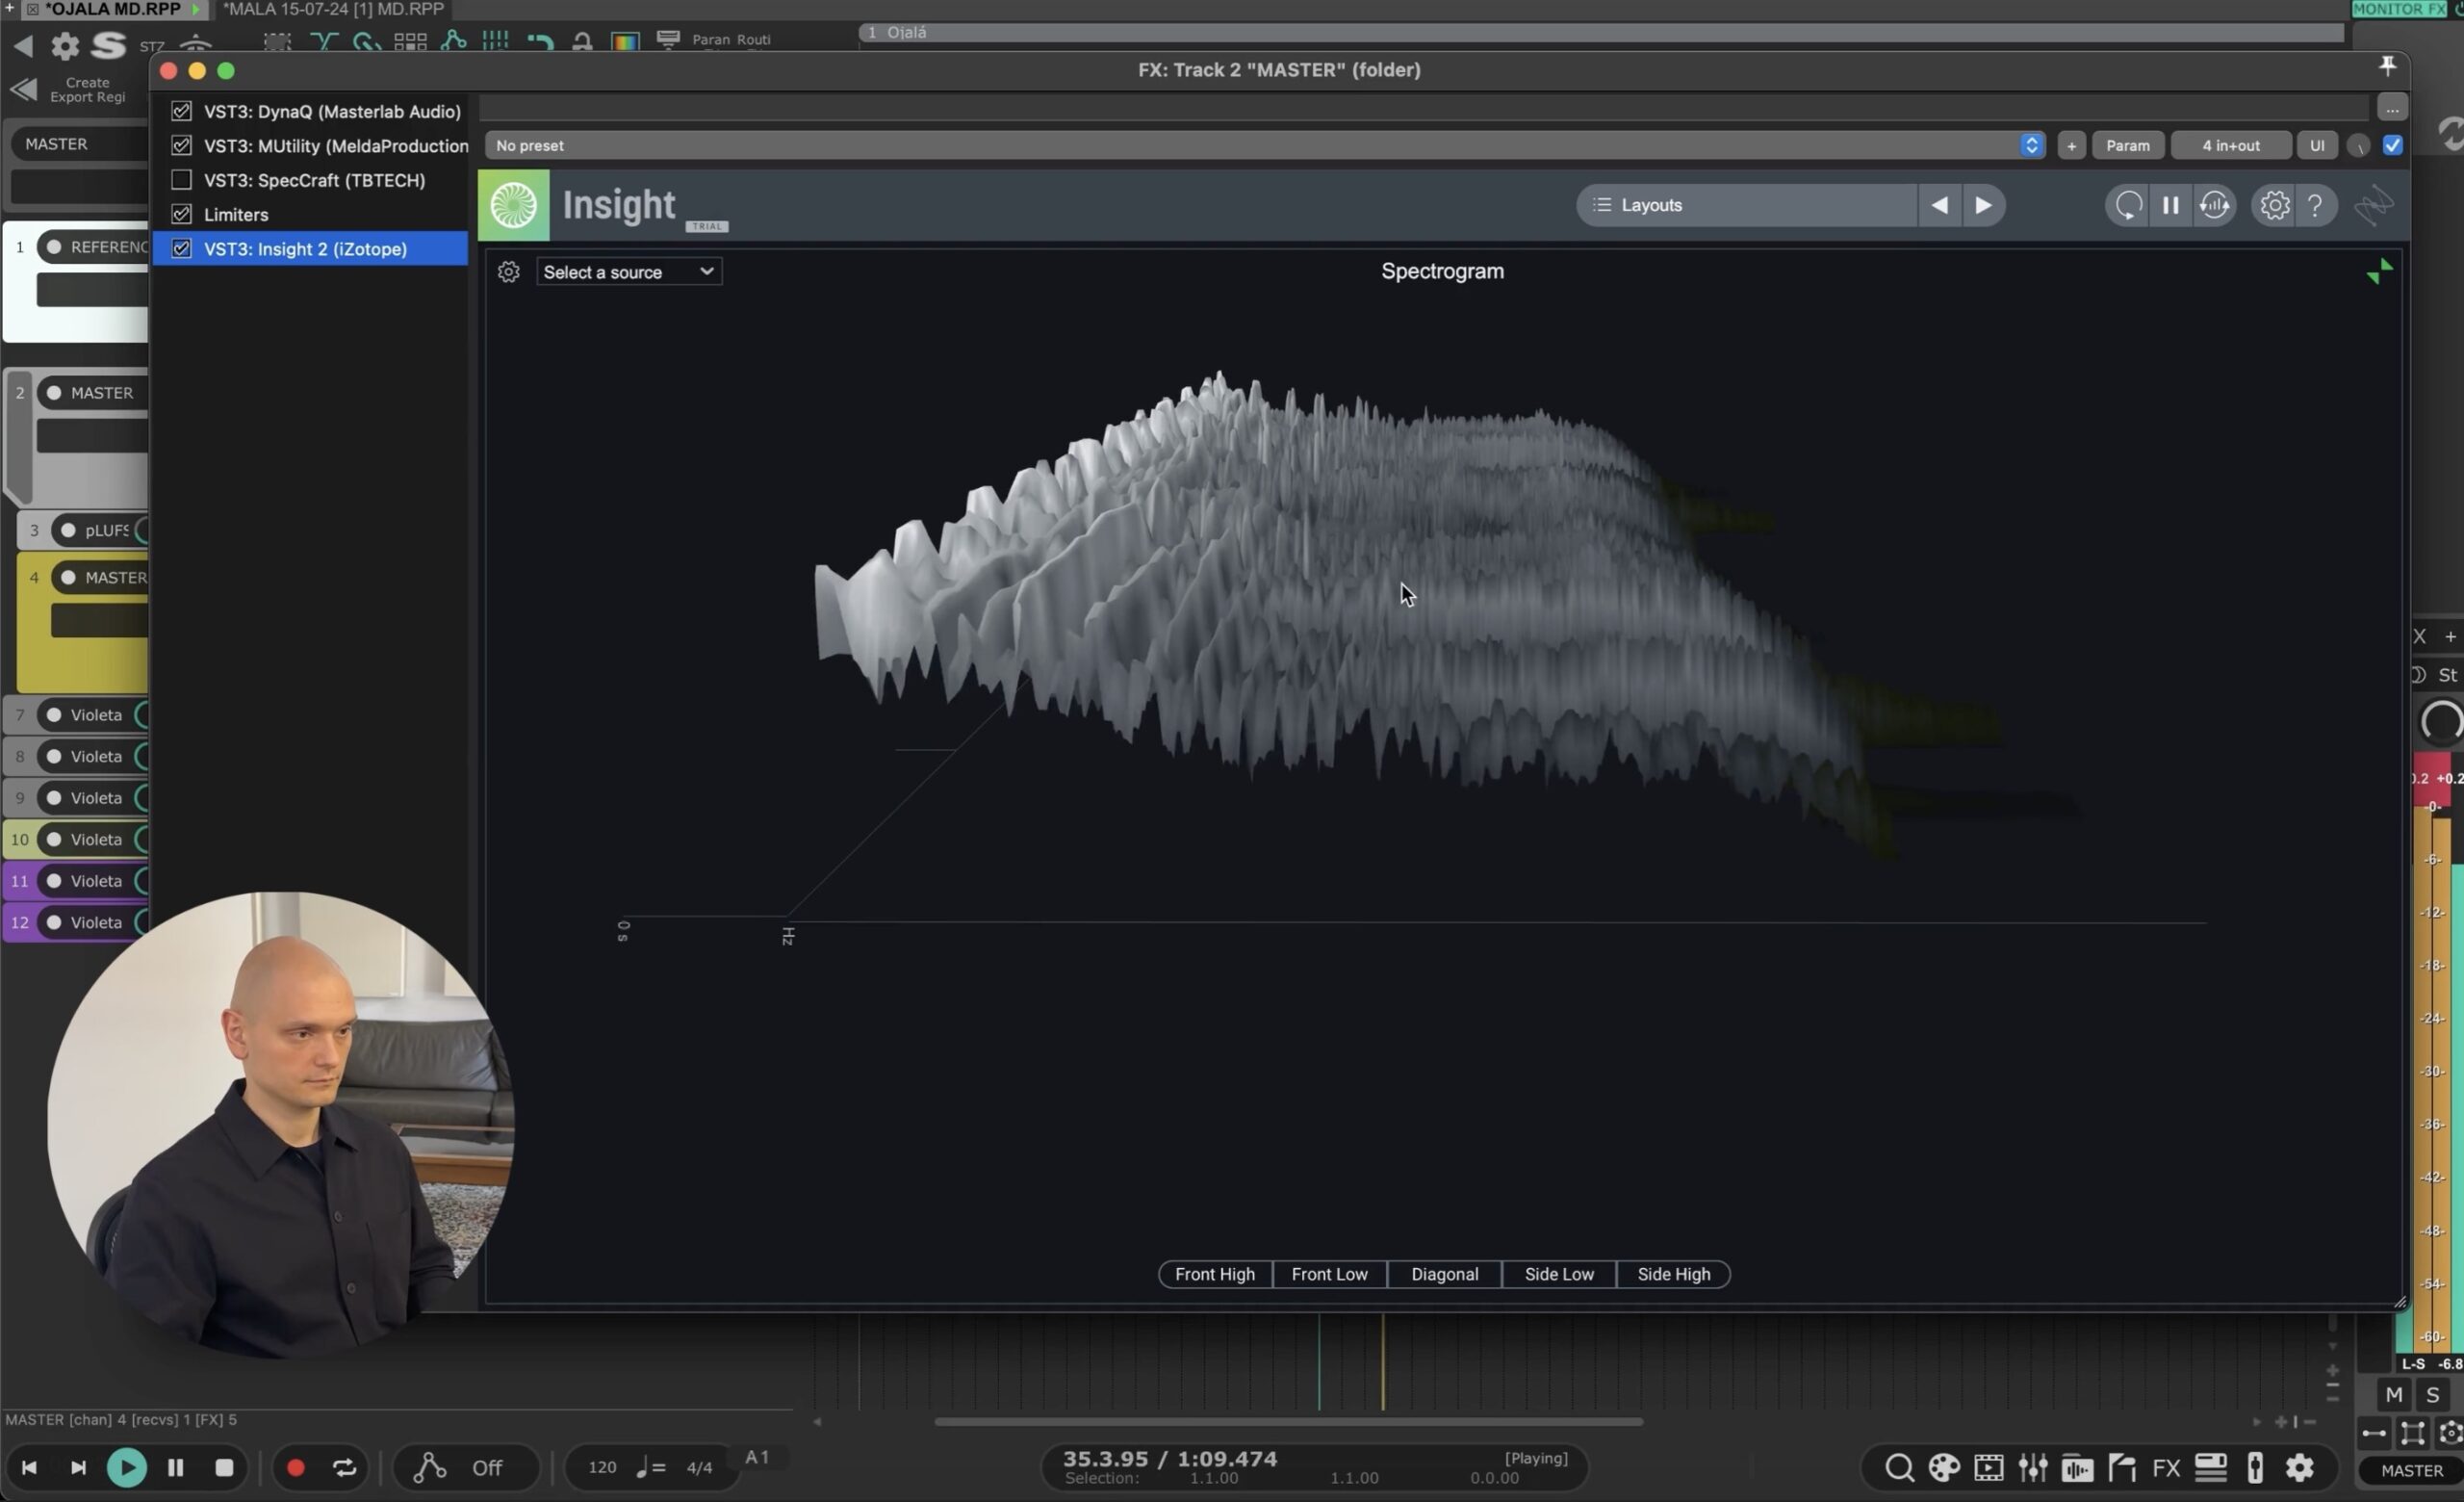
Task: Toggle MUtility plugin bypass checkbox
Action: tap(181, 145)
